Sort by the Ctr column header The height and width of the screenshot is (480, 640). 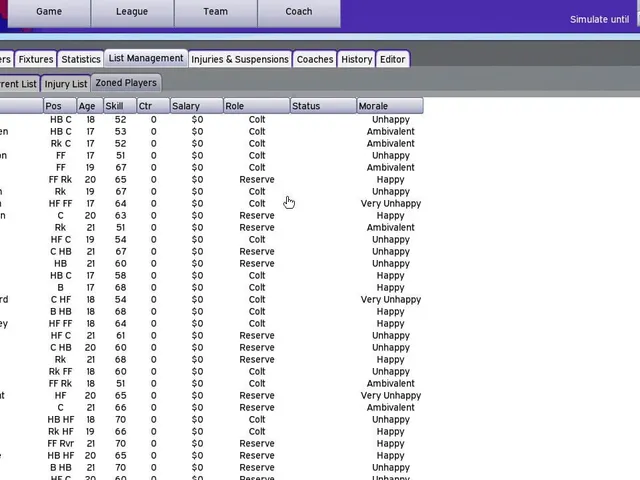(153, 106)
